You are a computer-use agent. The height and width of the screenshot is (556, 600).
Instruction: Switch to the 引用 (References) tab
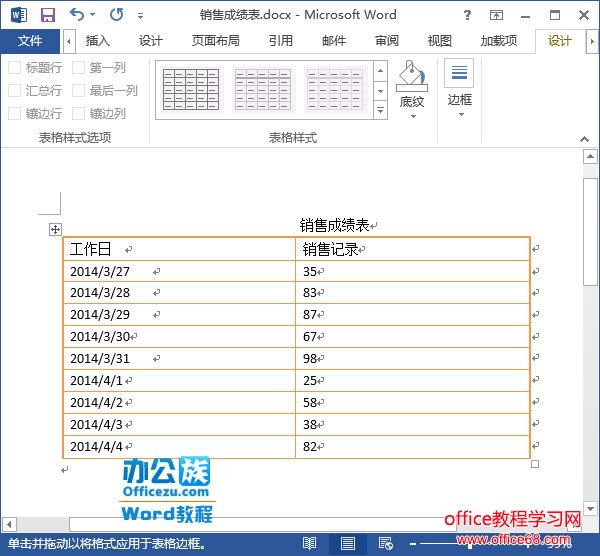pos(280,41)
